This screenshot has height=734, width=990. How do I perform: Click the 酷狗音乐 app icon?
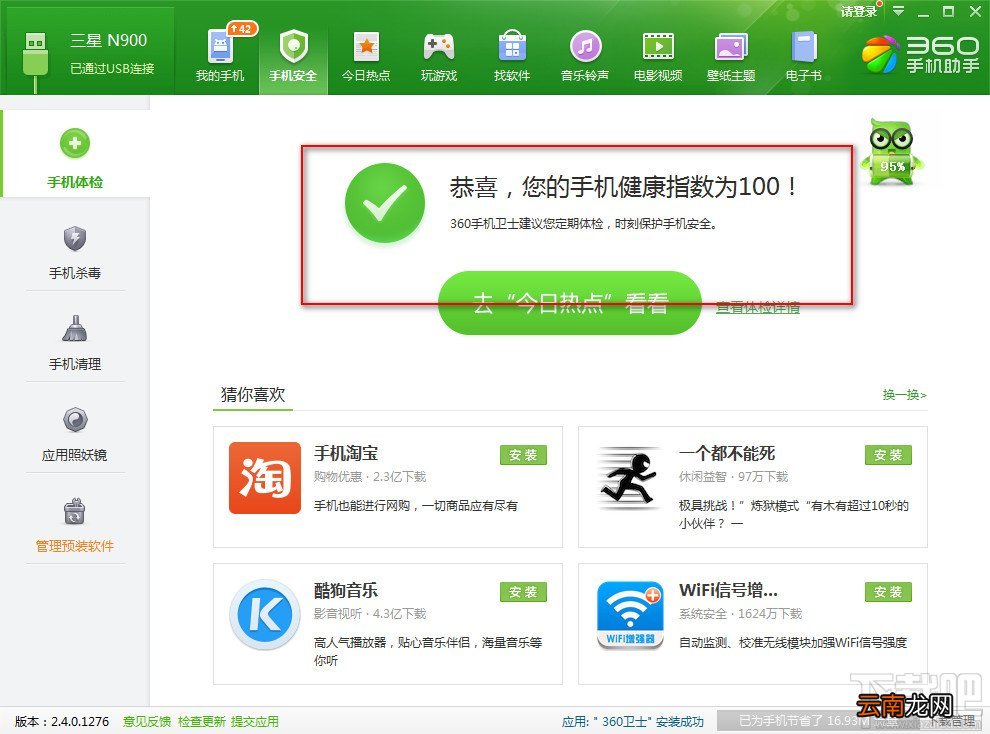[x=265, y=615]
